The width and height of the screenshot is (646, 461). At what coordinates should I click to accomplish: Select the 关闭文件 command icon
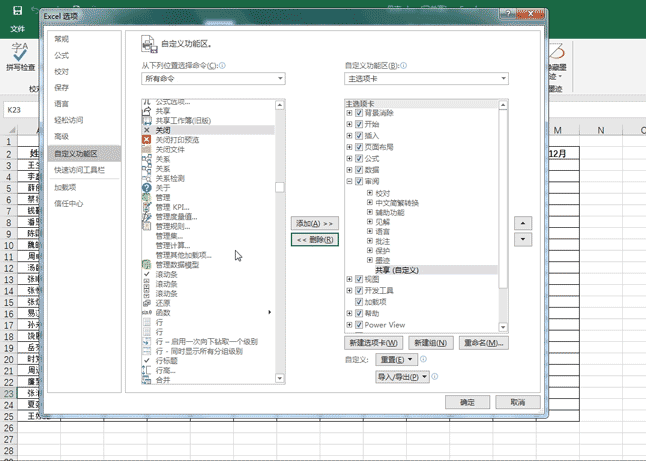(146, 150)
